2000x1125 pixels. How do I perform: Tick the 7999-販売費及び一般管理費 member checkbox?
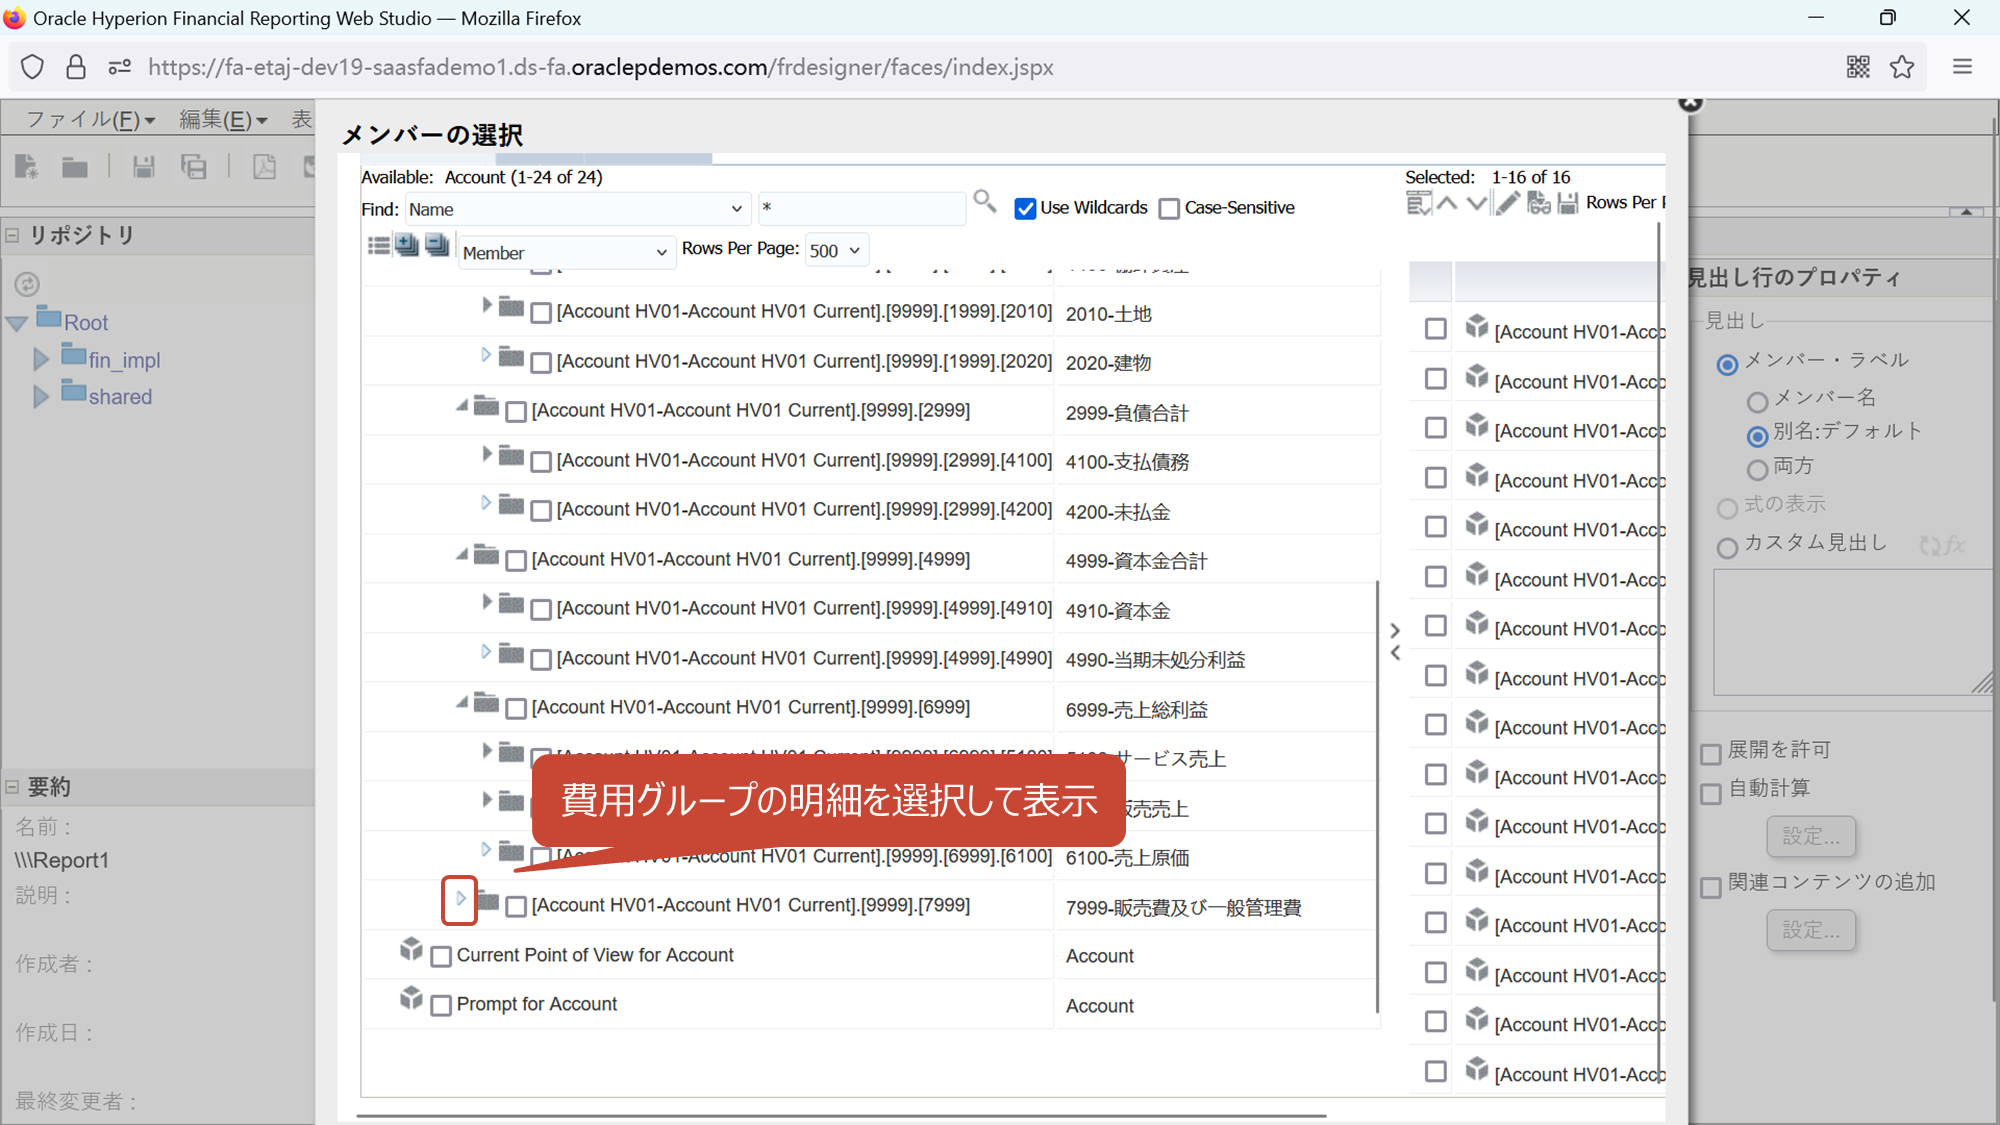(516, 907)
